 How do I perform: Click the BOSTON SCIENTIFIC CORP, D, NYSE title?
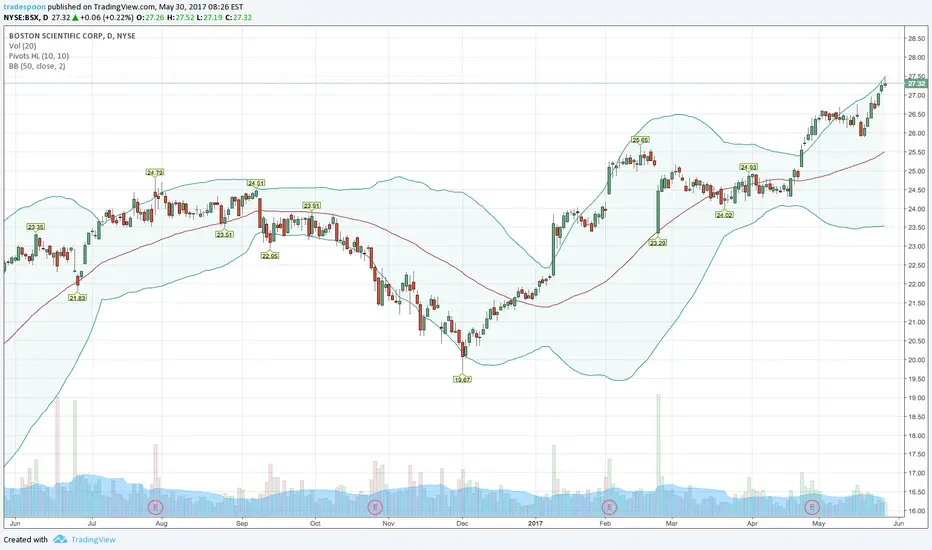point(72,36)
